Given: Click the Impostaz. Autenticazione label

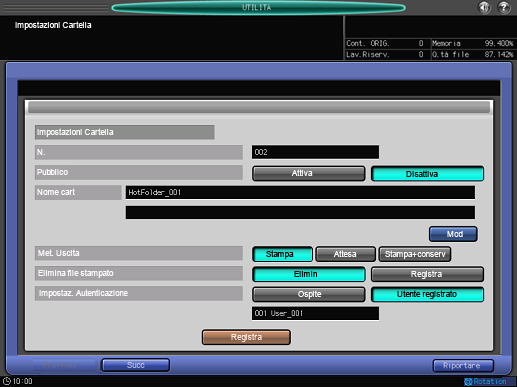Looking at the screenshot, I should 139,293.
